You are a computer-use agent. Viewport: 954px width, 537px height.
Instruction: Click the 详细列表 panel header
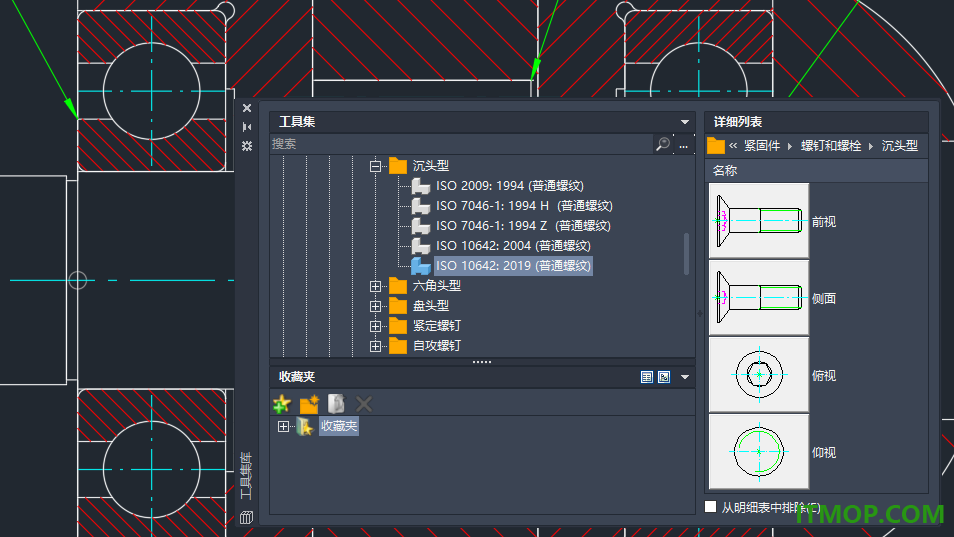816,122
